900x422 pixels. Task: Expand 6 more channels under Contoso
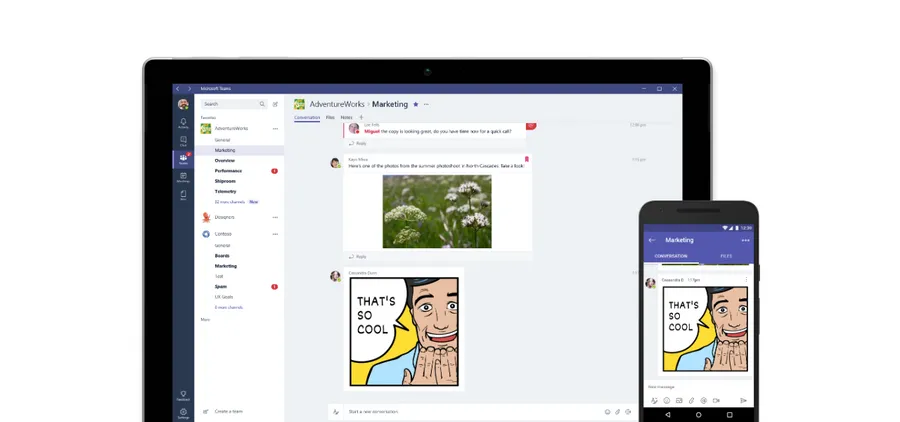(229, 308)
